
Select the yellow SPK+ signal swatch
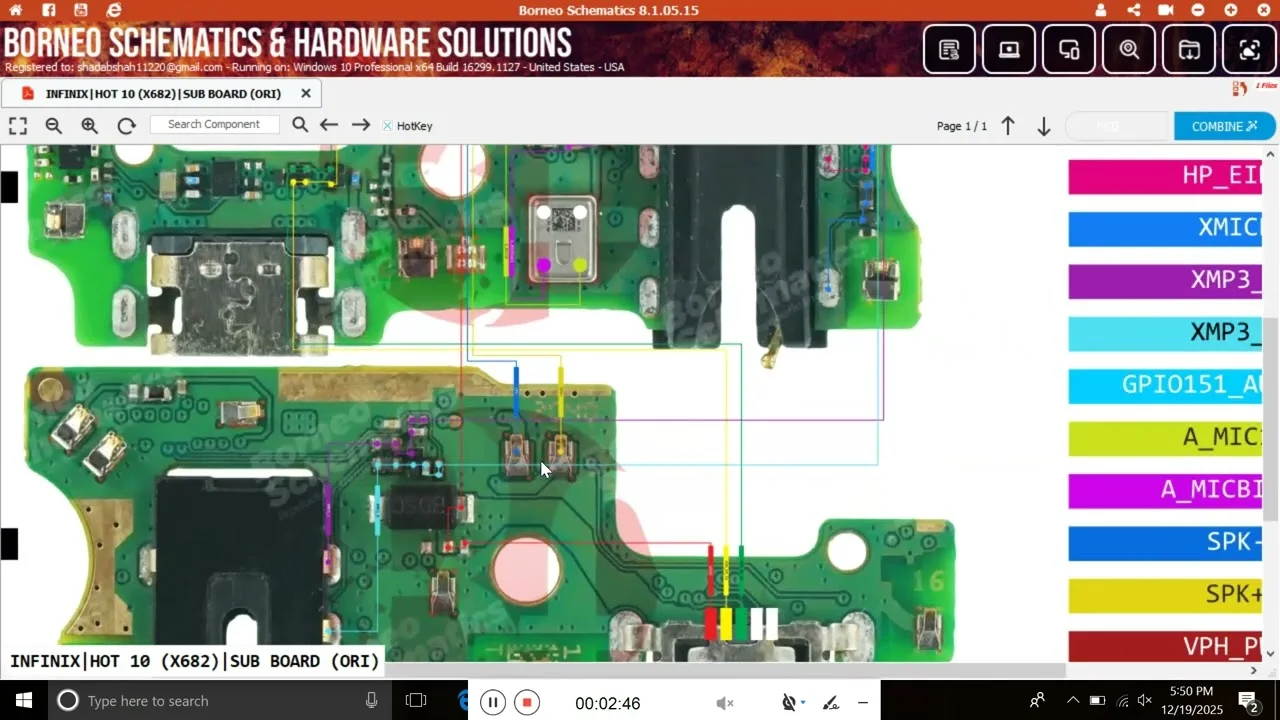[1165, 596]
